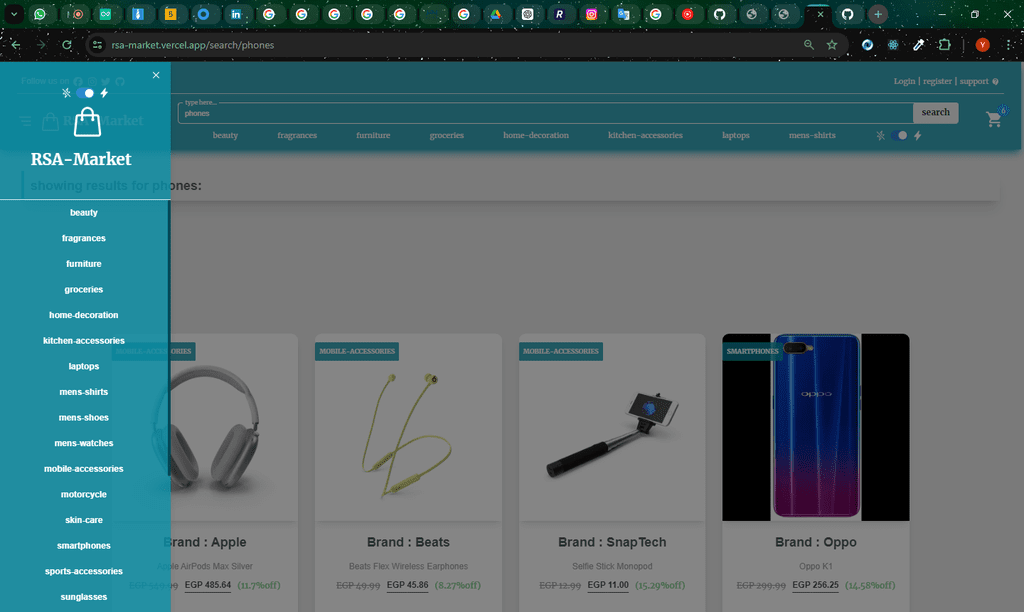This screenshot has width=1024, height=612.
Task: Bookmark this page with the star icon
Action: (831, 45)
